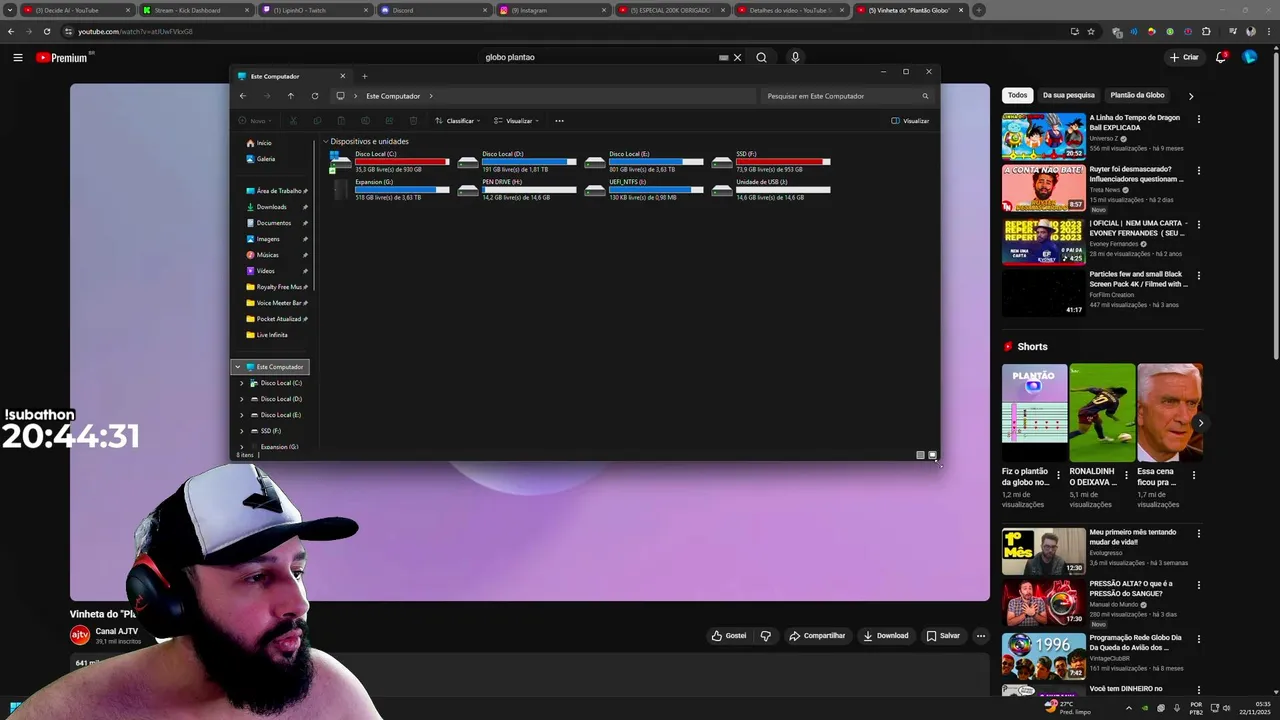Image resolution: width=1280 pixels, height=720 pixels.
Task: Open SSD (F:) drive in main pane
Action: coord(771,162)
